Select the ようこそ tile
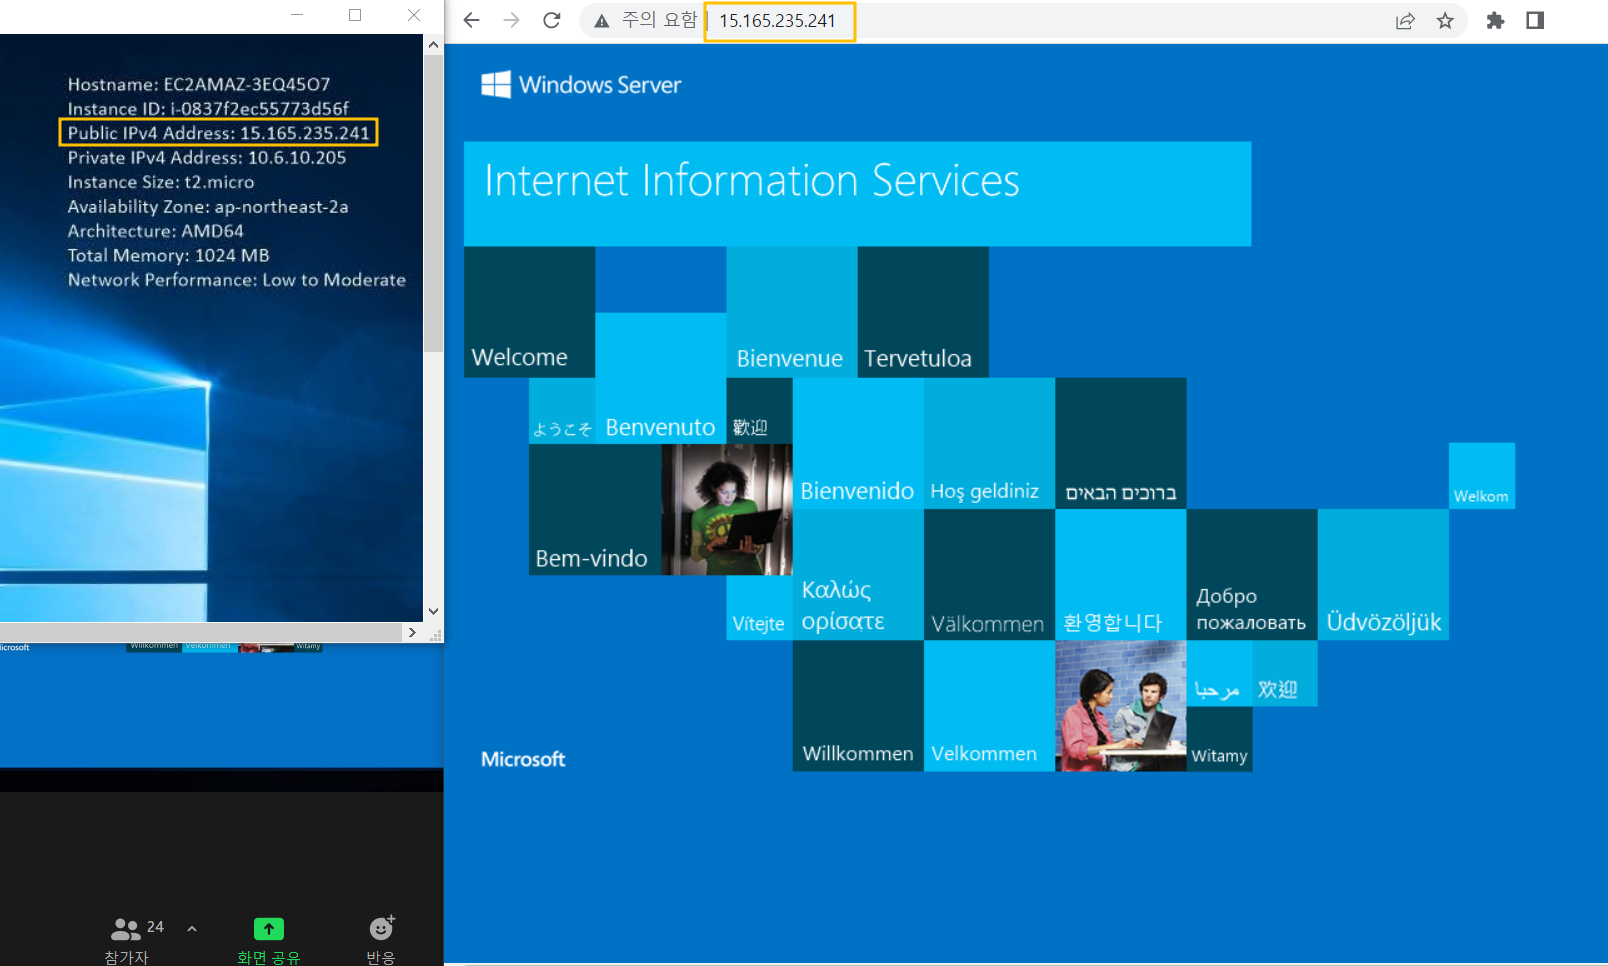Image resolution: width=1608 pixels, height=966 pixels. point(562,411)
